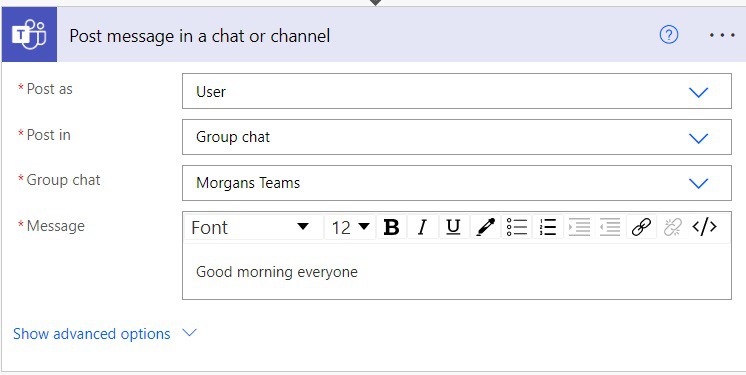Insert a bulleted list
Image resolution: width=746 pixels, height=375 pixels.
click(x=517, y=227)
